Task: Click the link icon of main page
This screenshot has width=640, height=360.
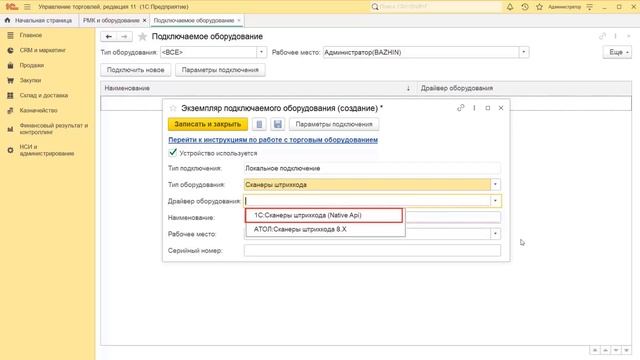Action: coord(602,36)
